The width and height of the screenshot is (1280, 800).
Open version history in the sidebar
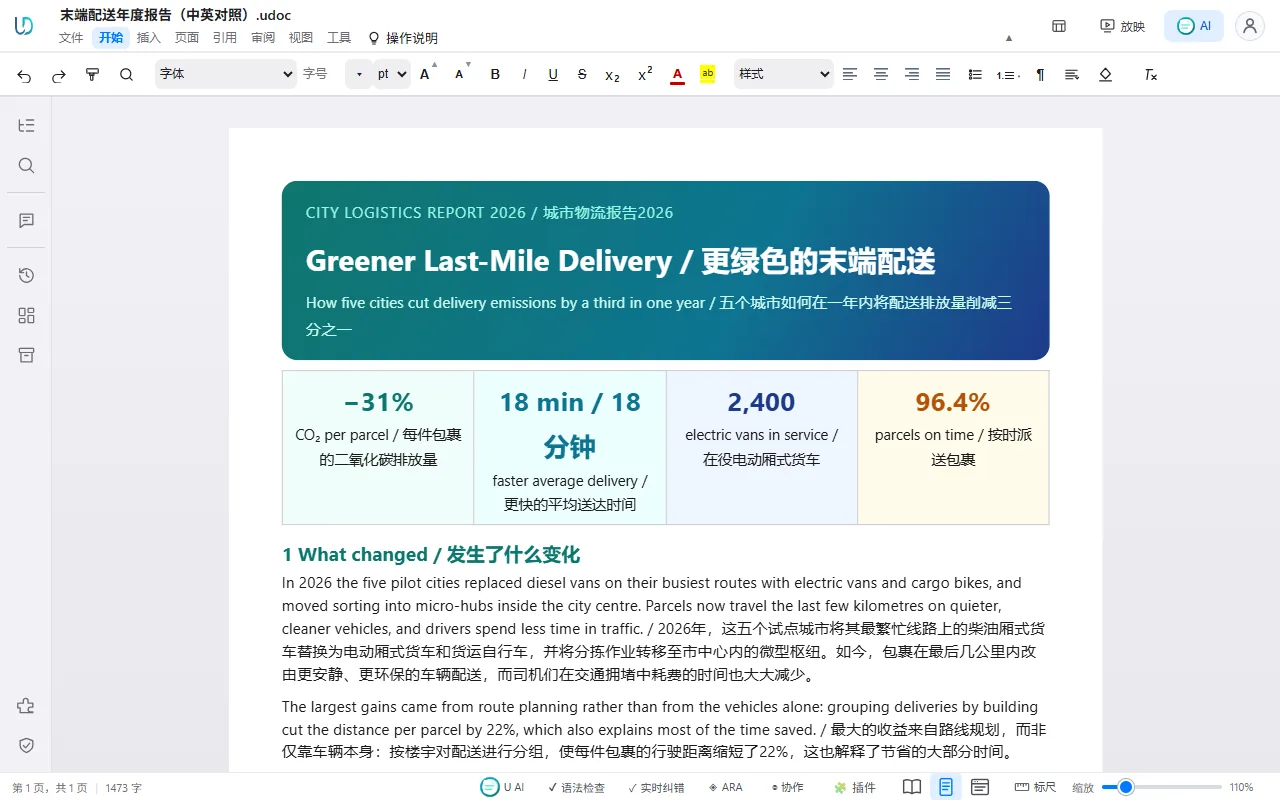[x=27, y=275]
